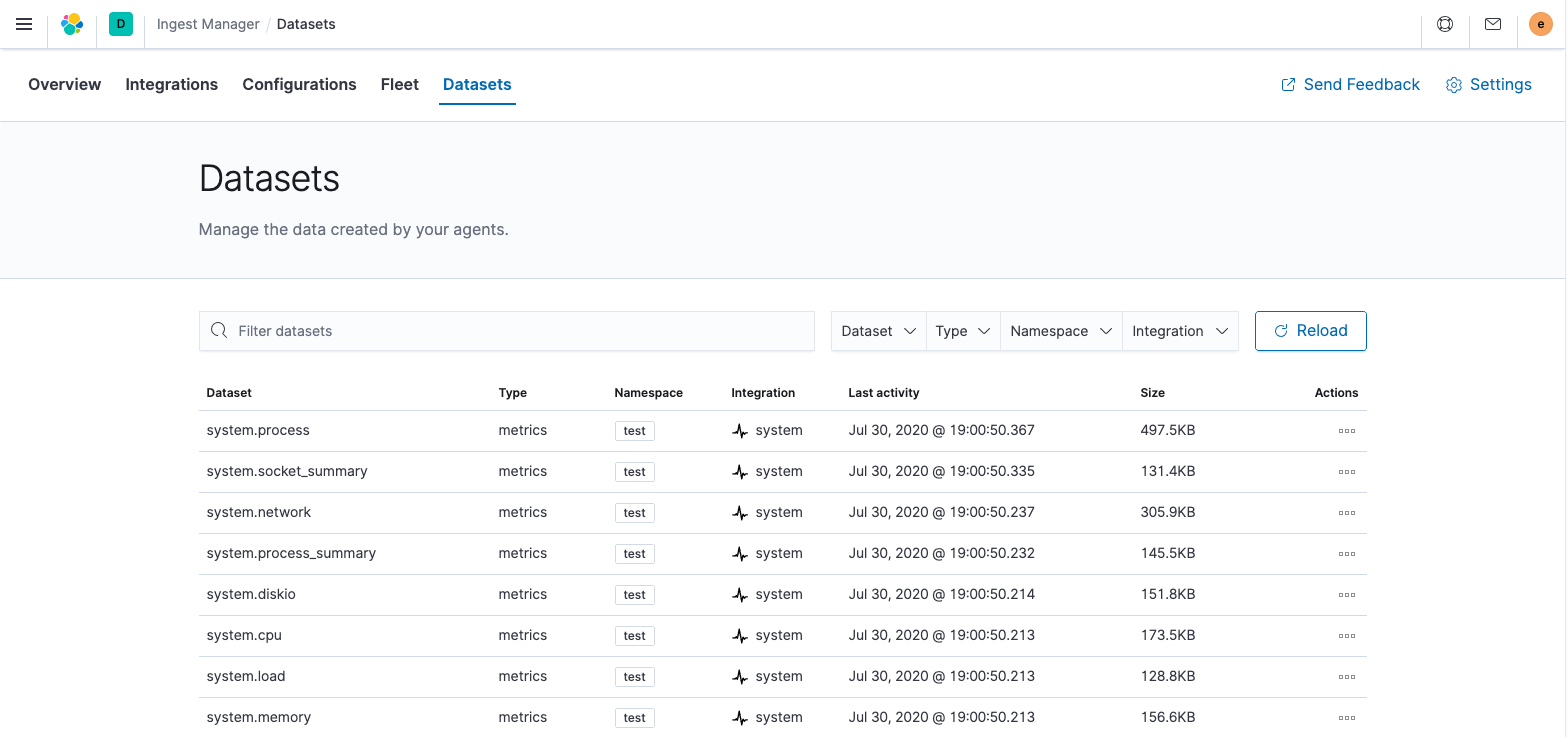This screenshot has height=737, width=1567.
Task: Expand the Dataset filter dropdown
Action: (x=879, y=331)
